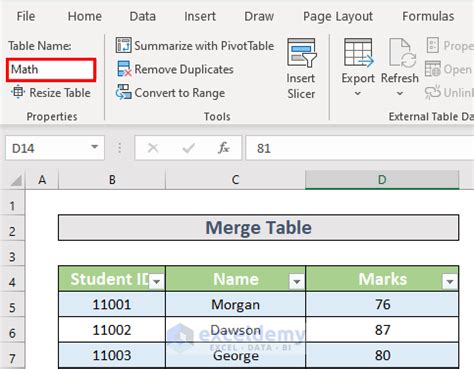Viewport: 474px width, 369px height.
Task: Click the marks cell showing 80
Action: click(382, 355)
